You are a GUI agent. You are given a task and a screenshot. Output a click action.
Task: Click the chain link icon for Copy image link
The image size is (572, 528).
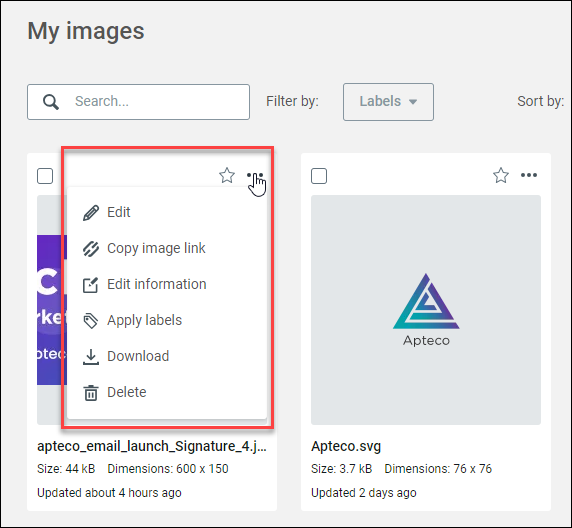coord(91,249)
